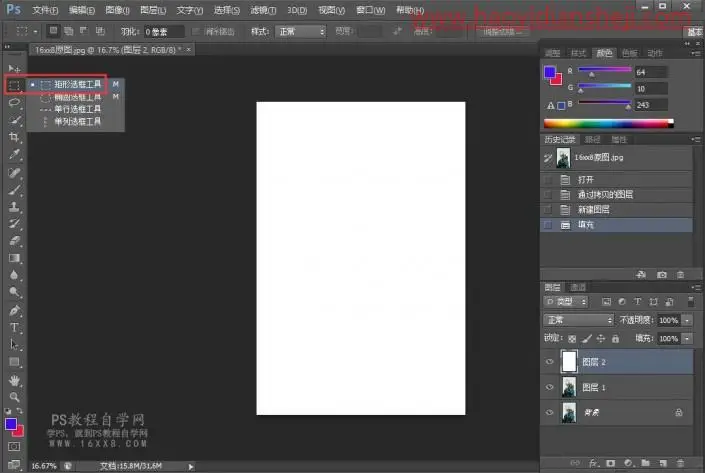Select the Path Selection tool
705x473 pixels.
point(14,344)
